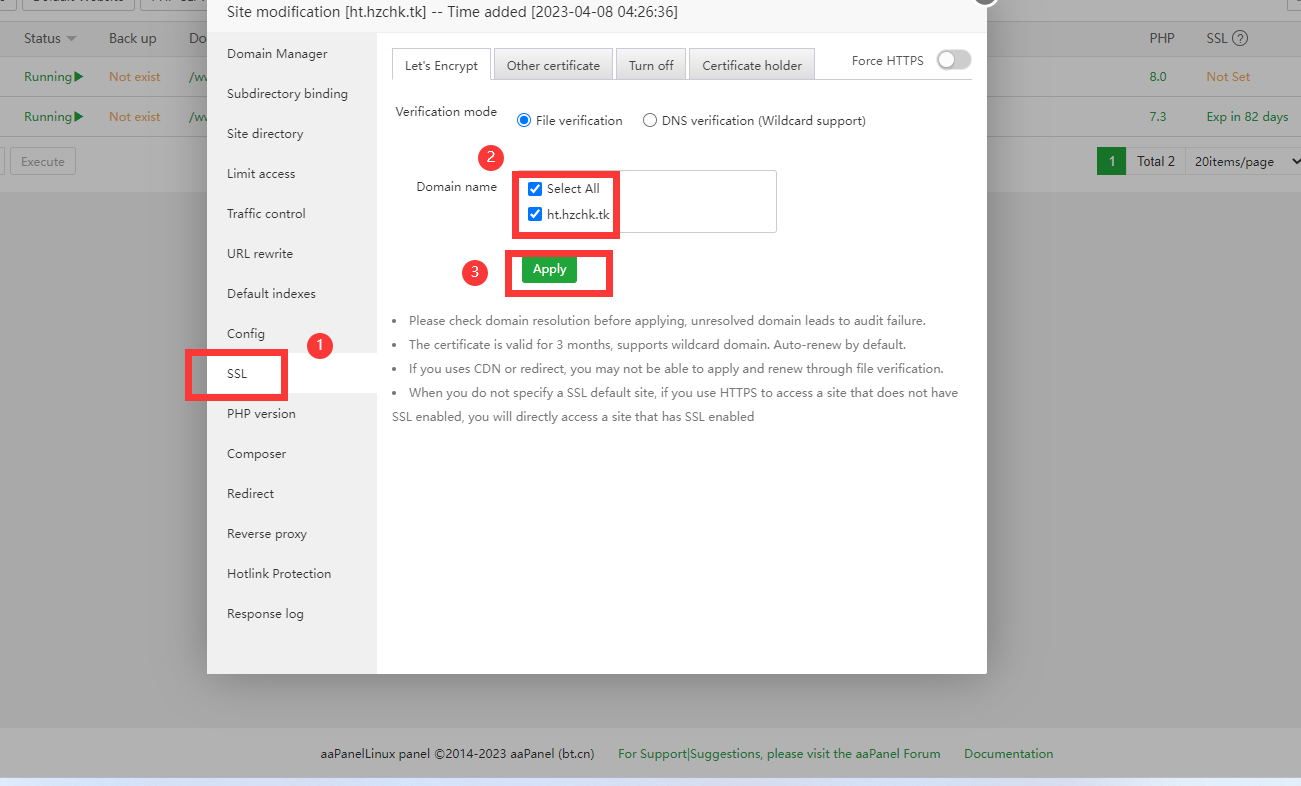1301x786 pixels.
Task: Open Domain Manager in sidebar
Action: click(277, 54)
